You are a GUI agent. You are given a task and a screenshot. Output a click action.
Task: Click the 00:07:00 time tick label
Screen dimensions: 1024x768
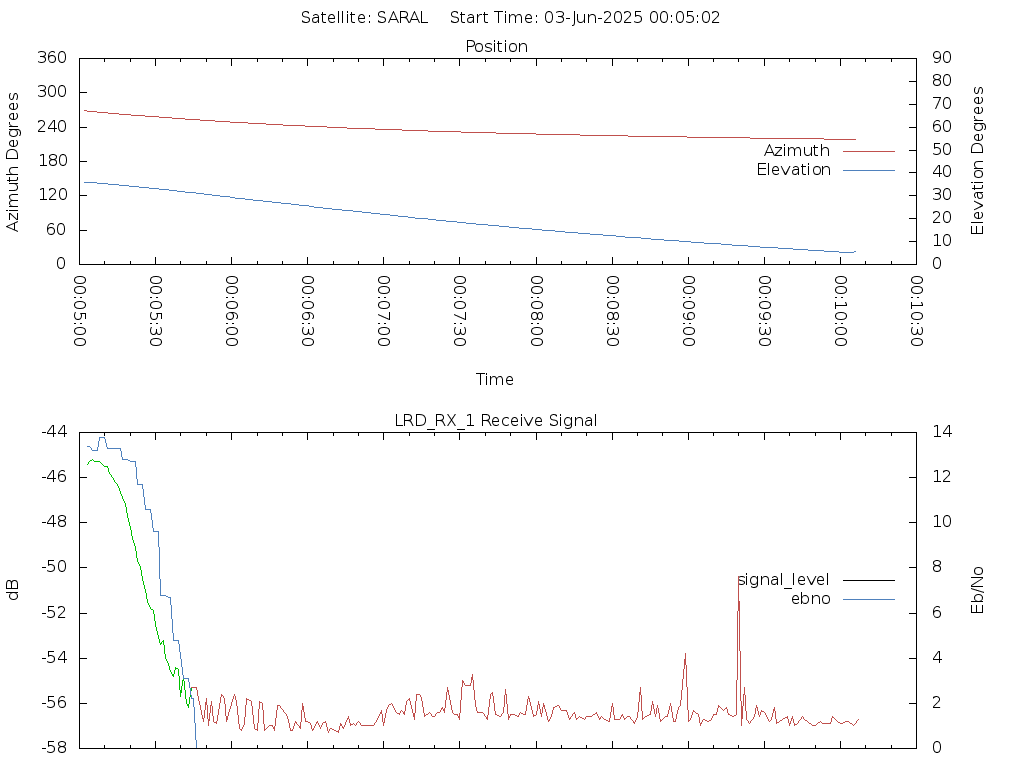[384, 311]
